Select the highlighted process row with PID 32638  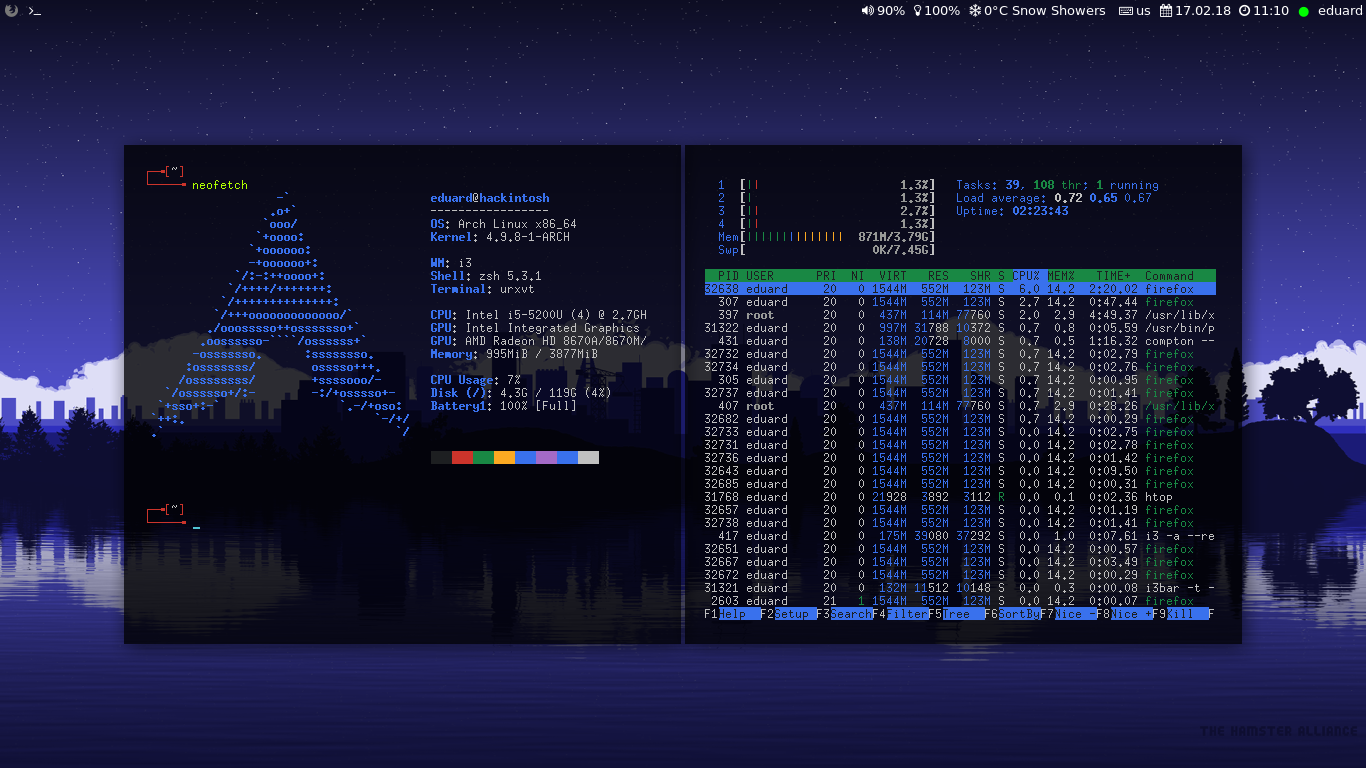click(x=960, y=289)
